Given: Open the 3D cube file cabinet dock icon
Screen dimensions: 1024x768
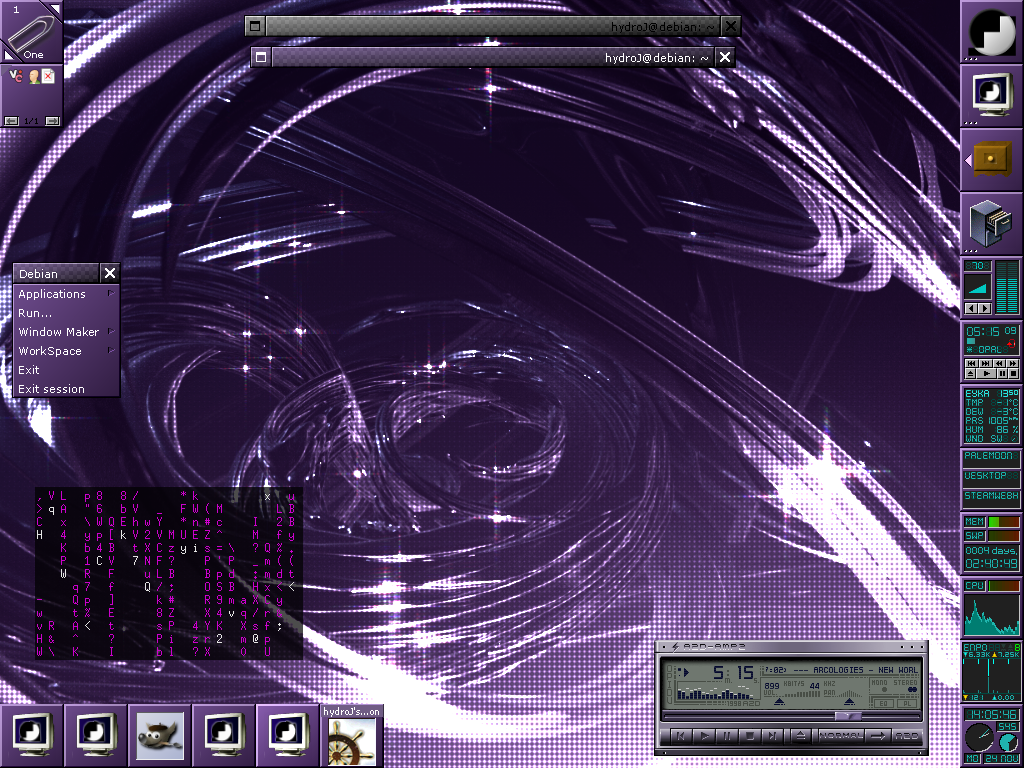Looking at the screenshot, I should (x=991, y=223).
